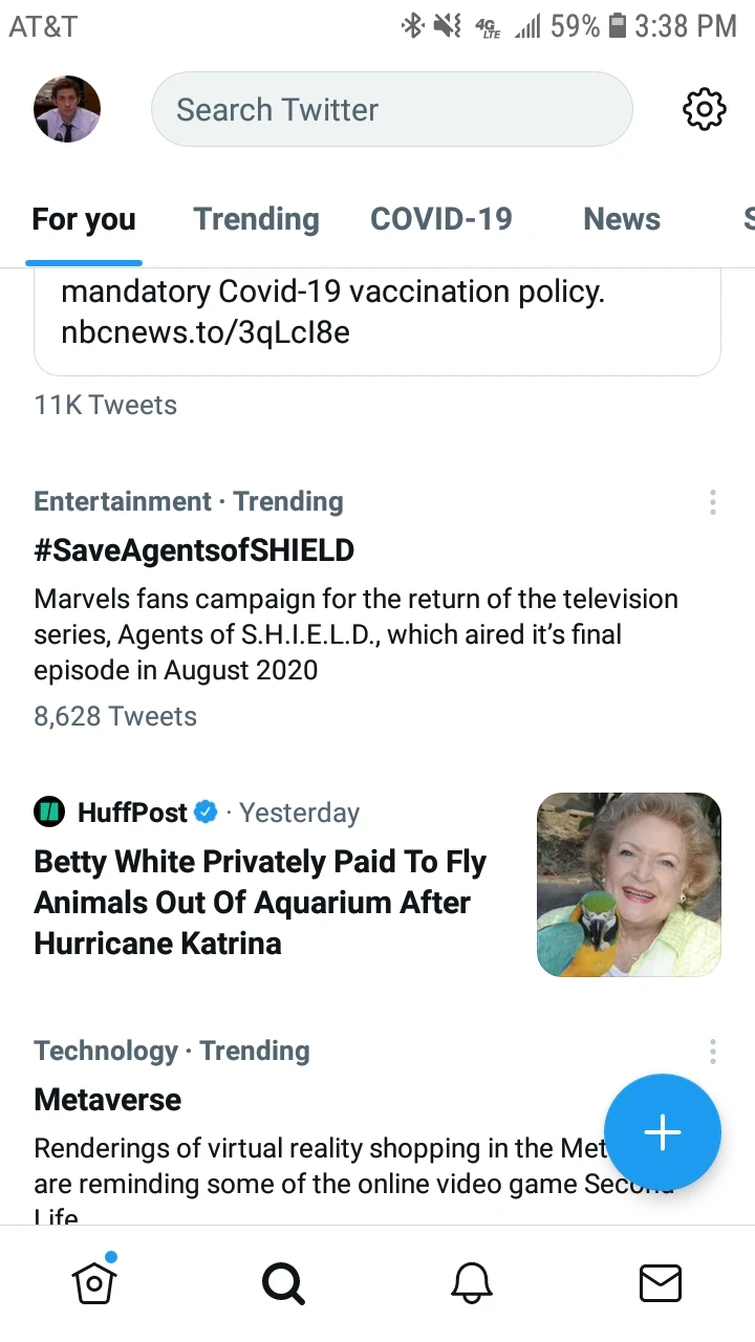This screenshot has height=1342, width=755.
Task: Tap the HuffPost logo icon
Action: point(49,812)
